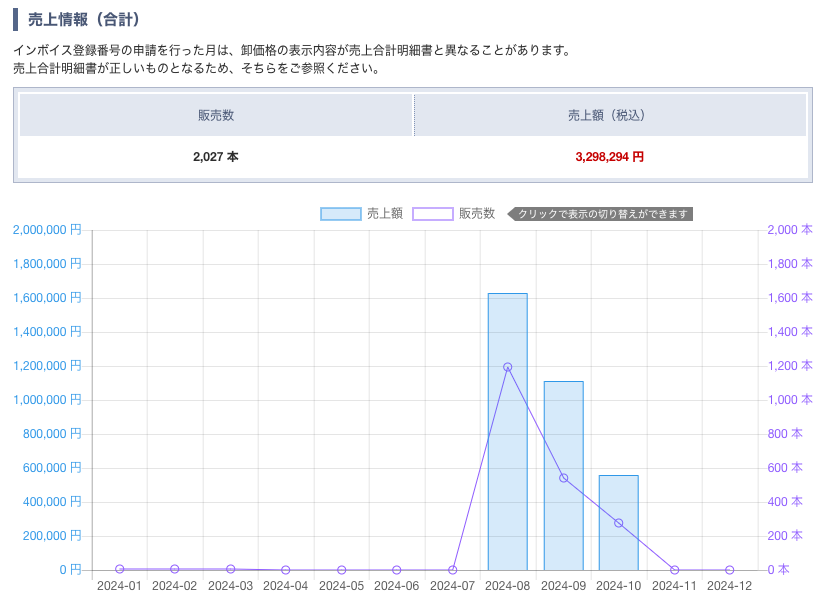819x596 pixels.
Task: Click the 2,027 本 sales count value
Action: click(216, 157)
